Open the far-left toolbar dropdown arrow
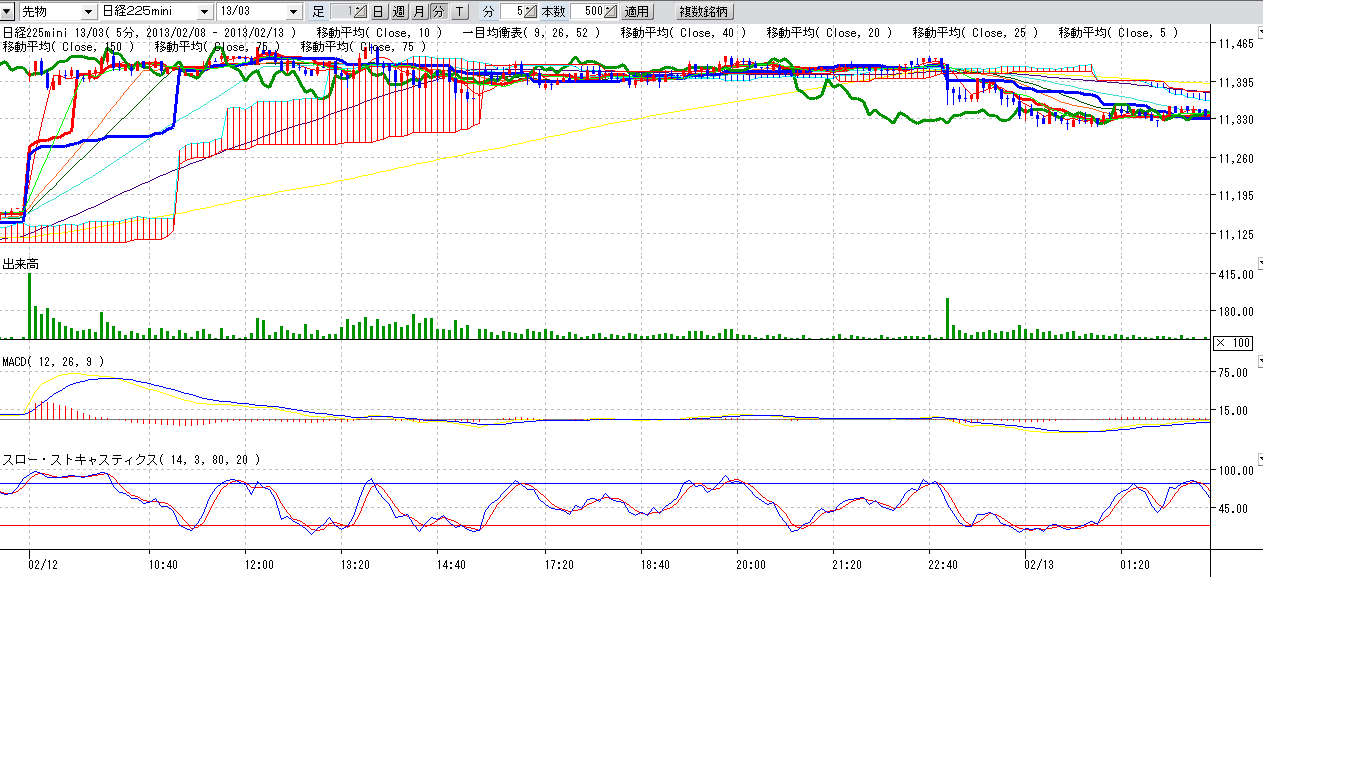 7,12
